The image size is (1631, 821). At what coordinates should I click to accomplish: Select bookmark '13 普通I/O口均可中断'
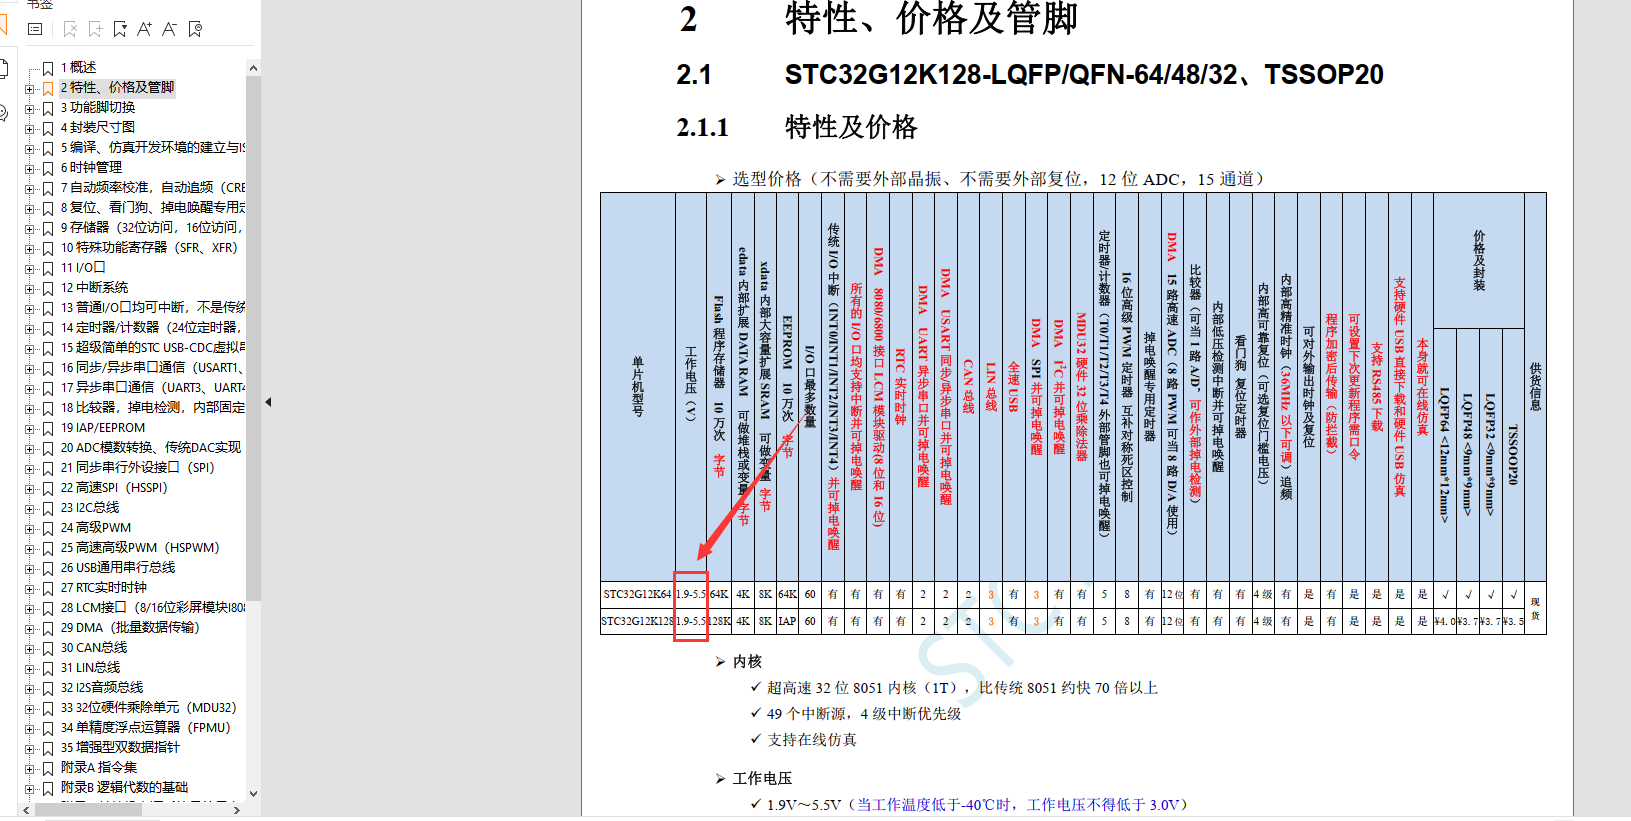(152, 307)
